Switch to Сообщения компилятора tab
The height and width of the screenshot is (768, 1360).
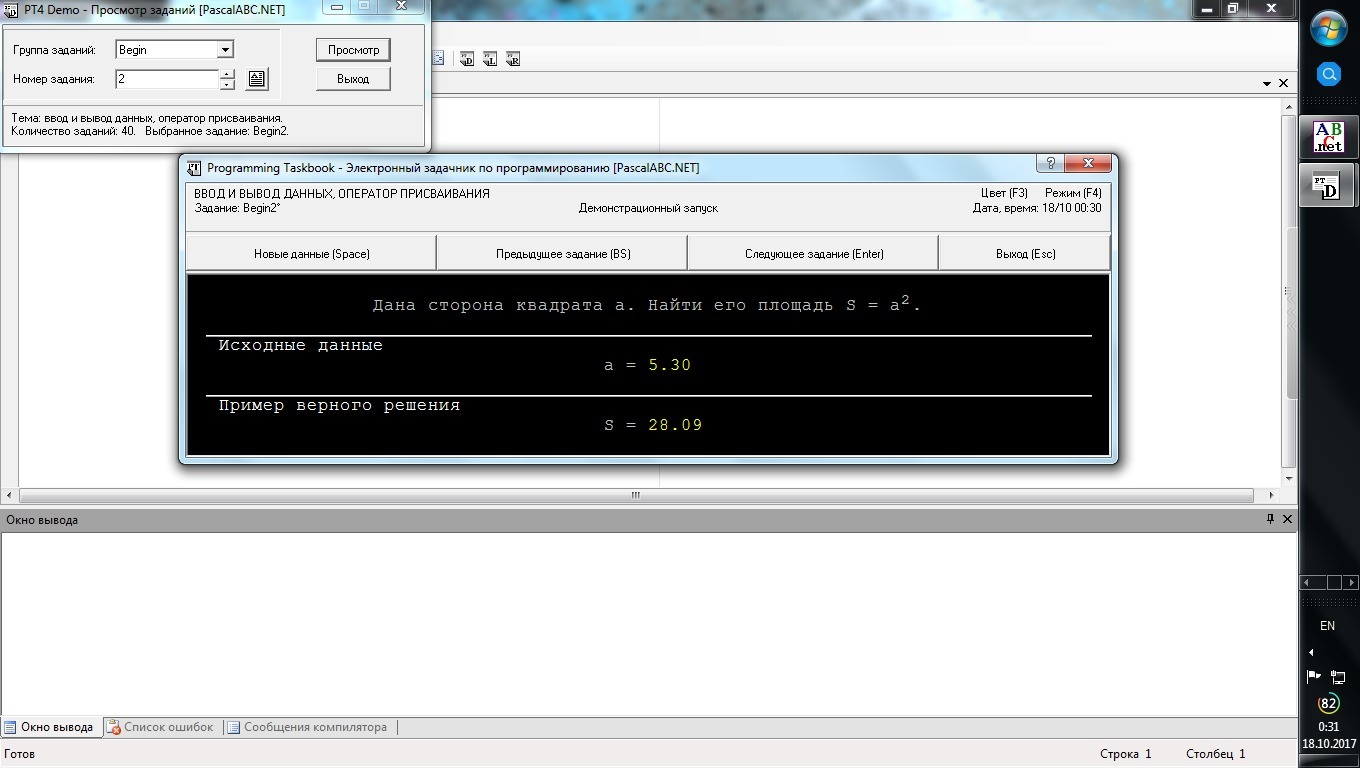click(307, 727)
